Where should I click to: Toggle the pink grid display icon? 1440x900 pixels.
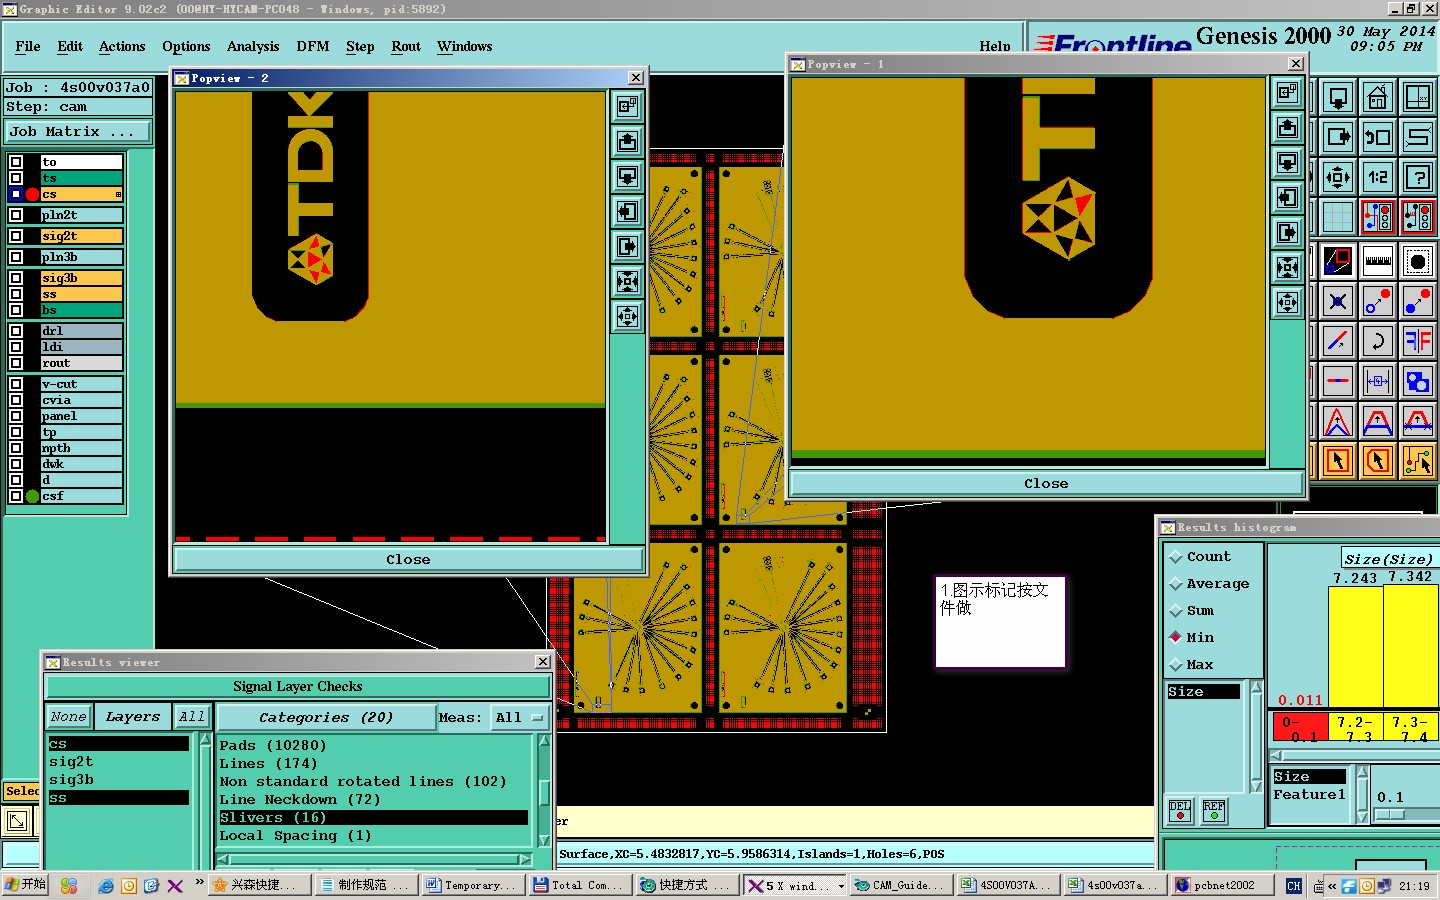[1338, 217]
